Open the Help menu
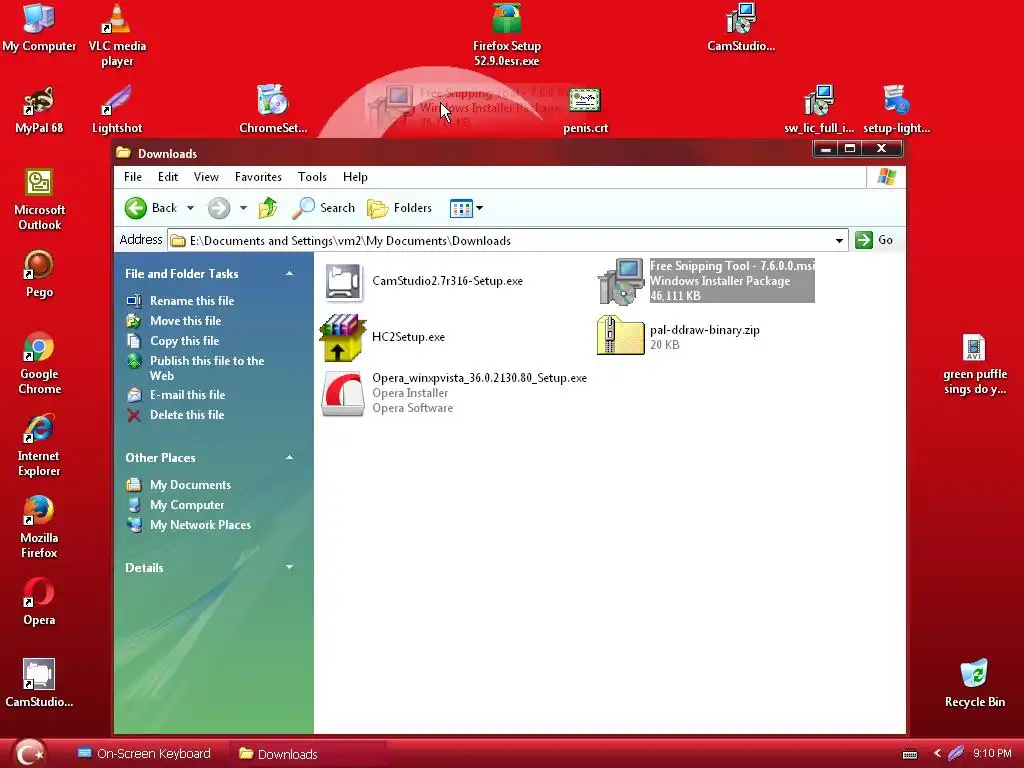 click(x=355, y=177)
